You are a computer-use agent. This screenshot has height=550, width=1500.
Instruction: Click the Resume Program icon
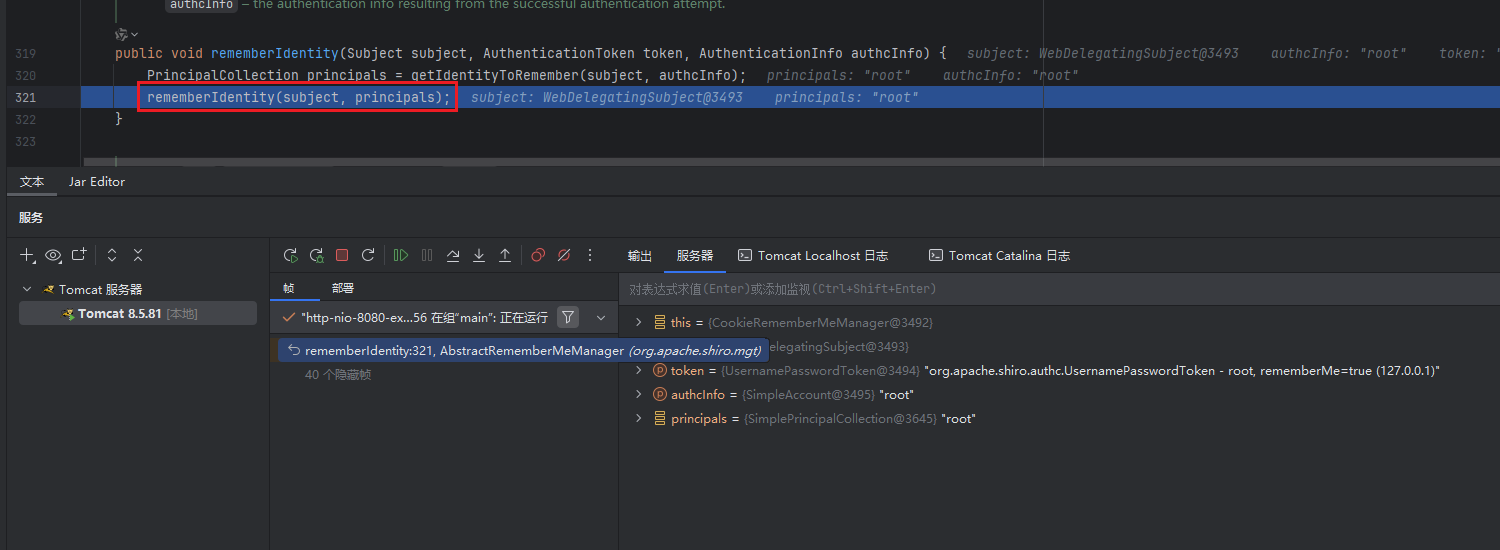click(401, 256)
